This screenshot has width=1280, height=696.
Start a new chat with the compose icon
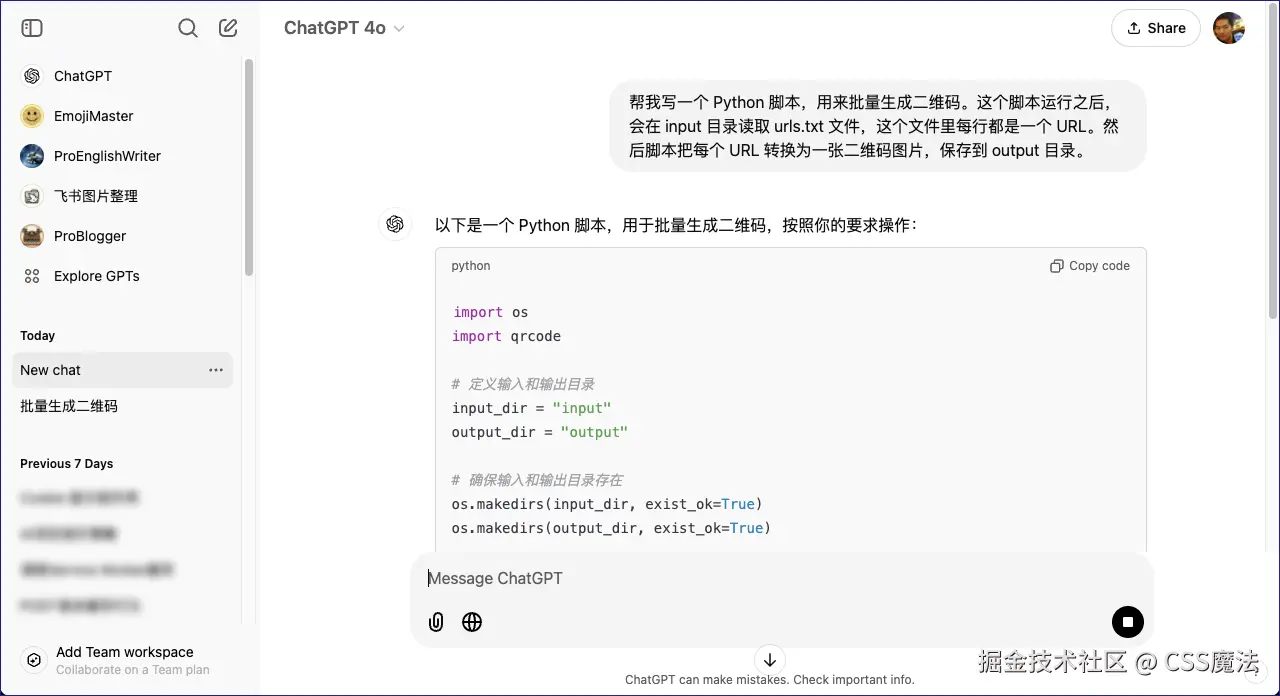228,28
